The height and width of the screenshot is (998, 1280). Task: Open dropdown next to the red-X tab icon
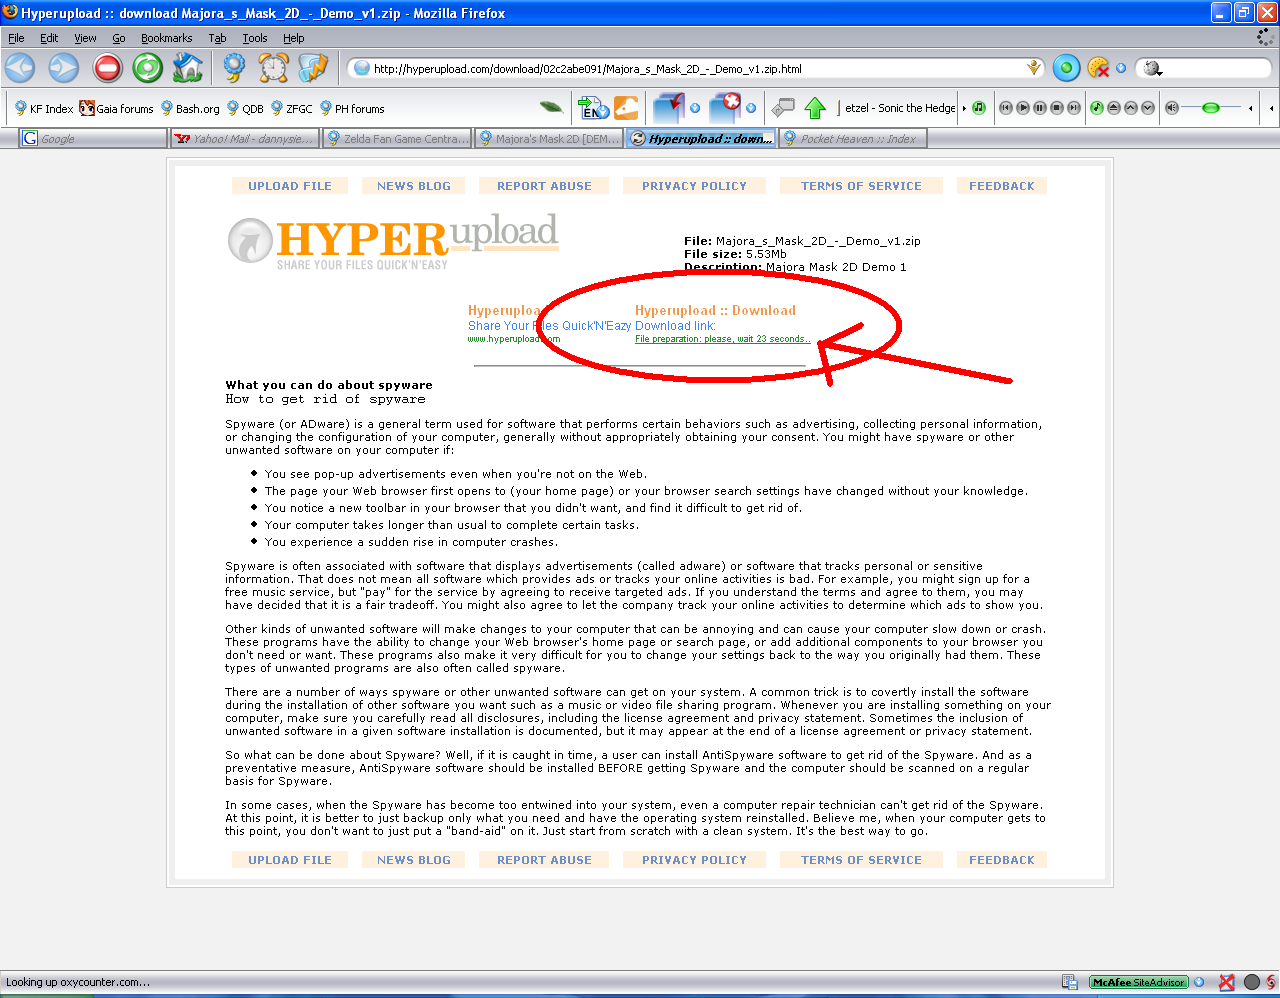coord(750,108)
